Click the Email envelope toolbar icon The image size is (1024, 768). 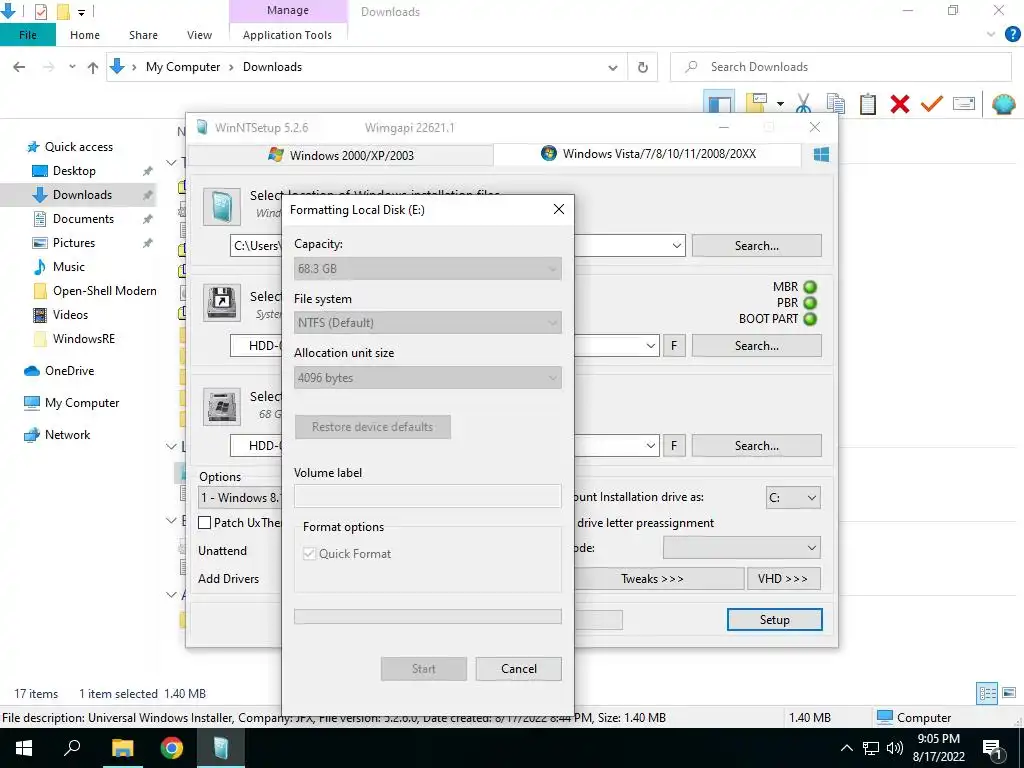[964, 103]
